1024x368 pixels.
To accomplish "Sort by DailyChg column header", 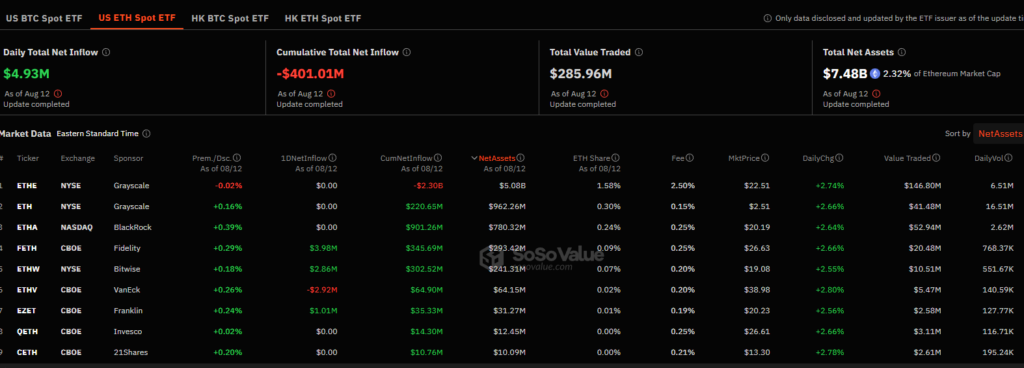I will click(818, 158).
